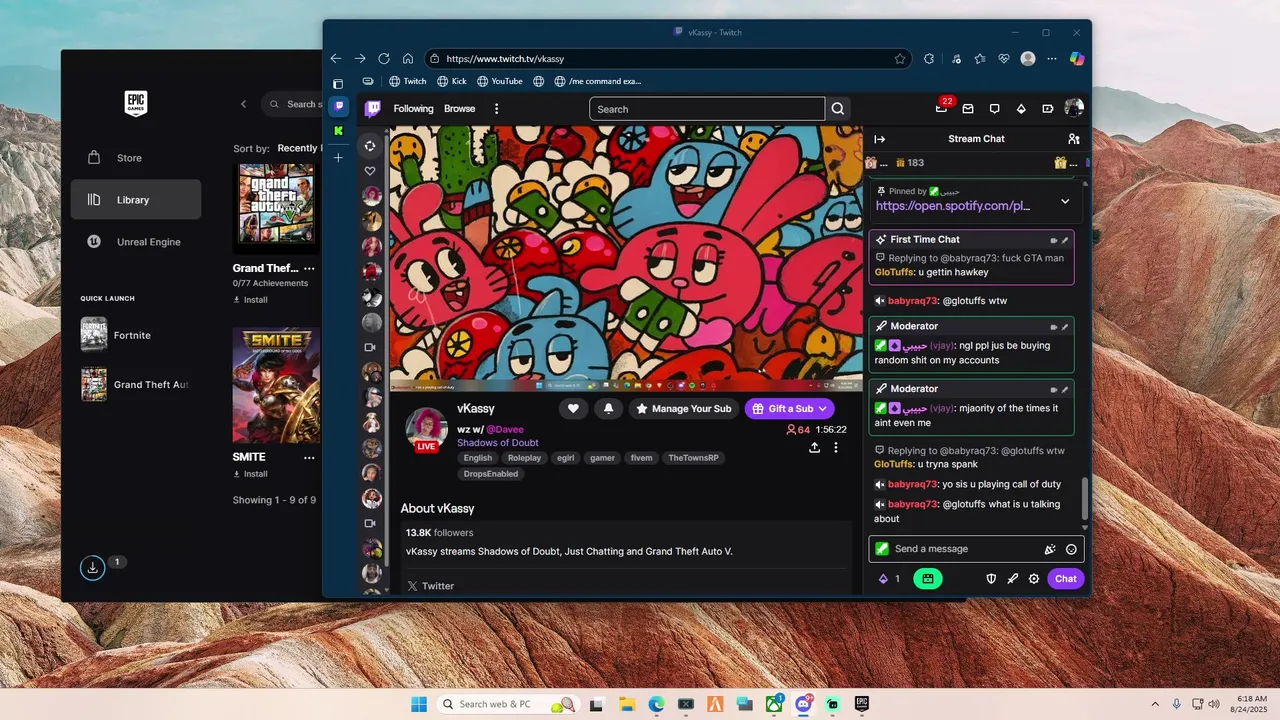
Task: Add new item with plus in browser sidebar
Action: click(339, 157)
